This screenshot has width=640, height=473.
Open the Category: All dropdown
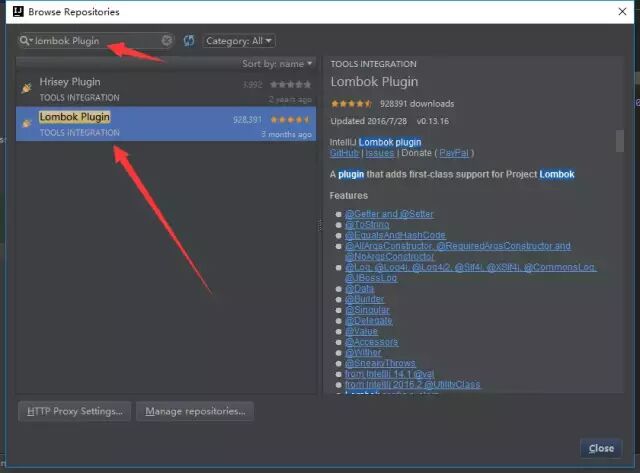[239, 41]
